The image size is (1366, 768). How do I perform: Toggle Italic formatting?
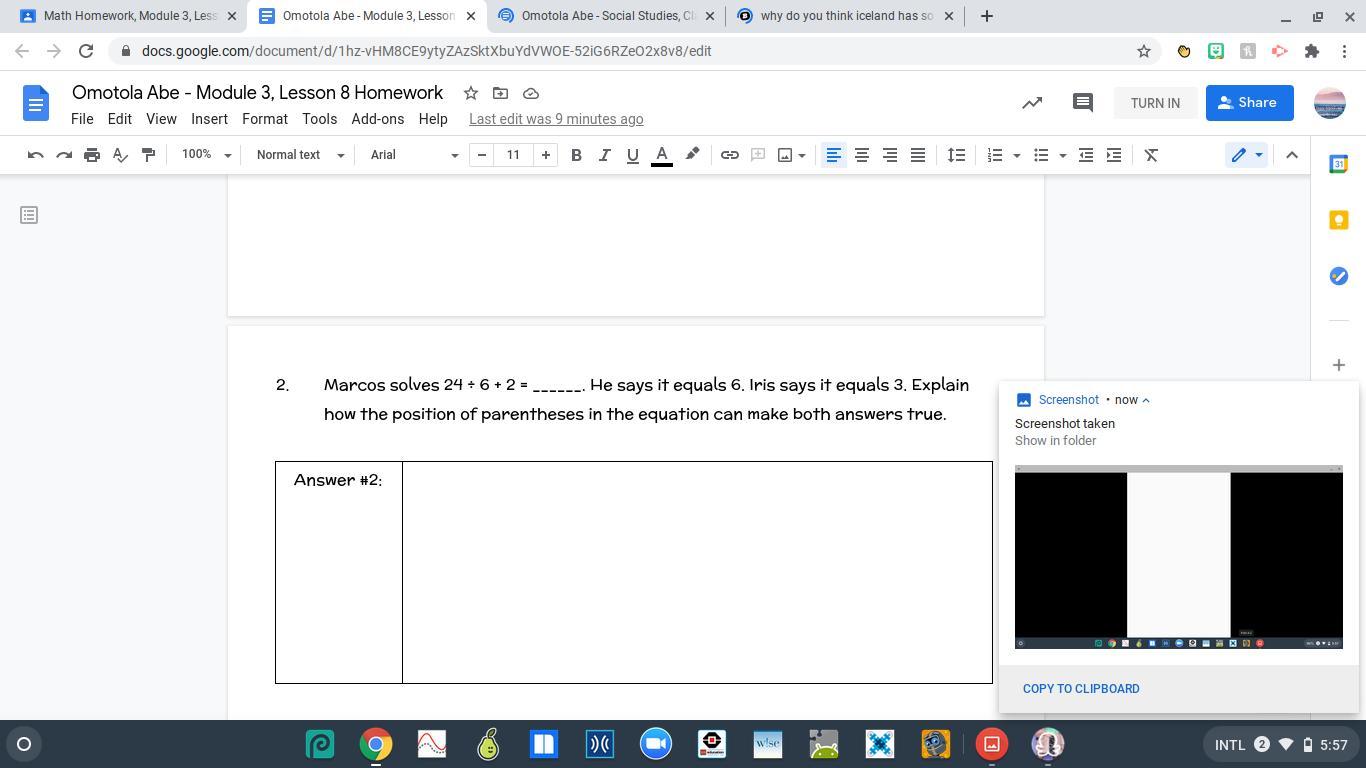click(x=604, y=155)
